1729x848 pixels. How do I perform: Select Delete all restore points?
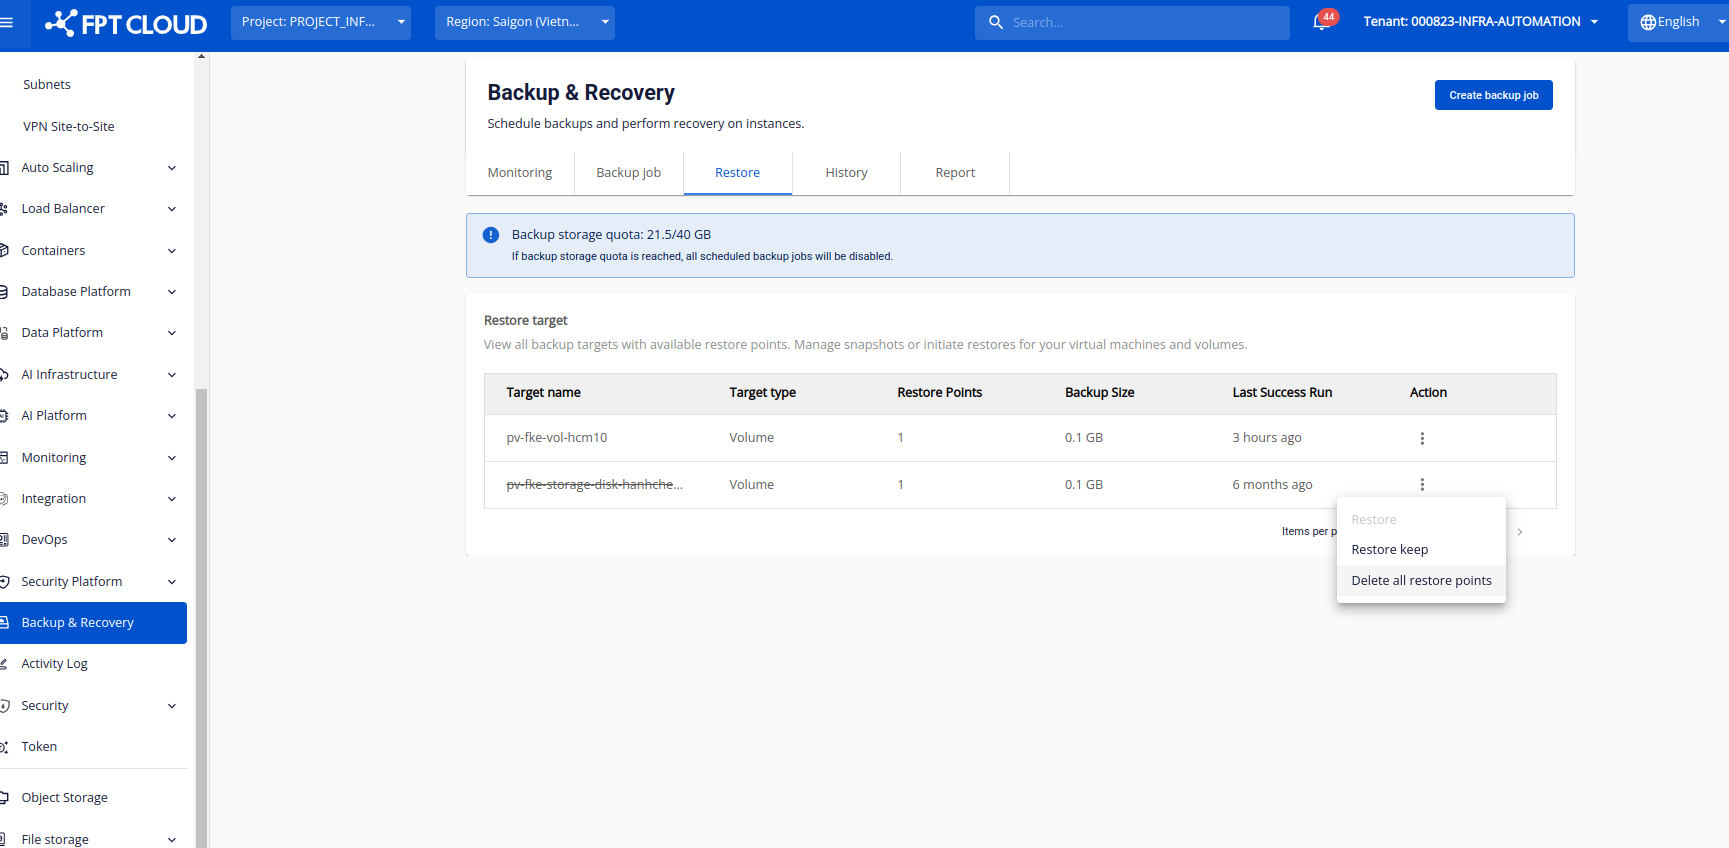[1421, 581]
